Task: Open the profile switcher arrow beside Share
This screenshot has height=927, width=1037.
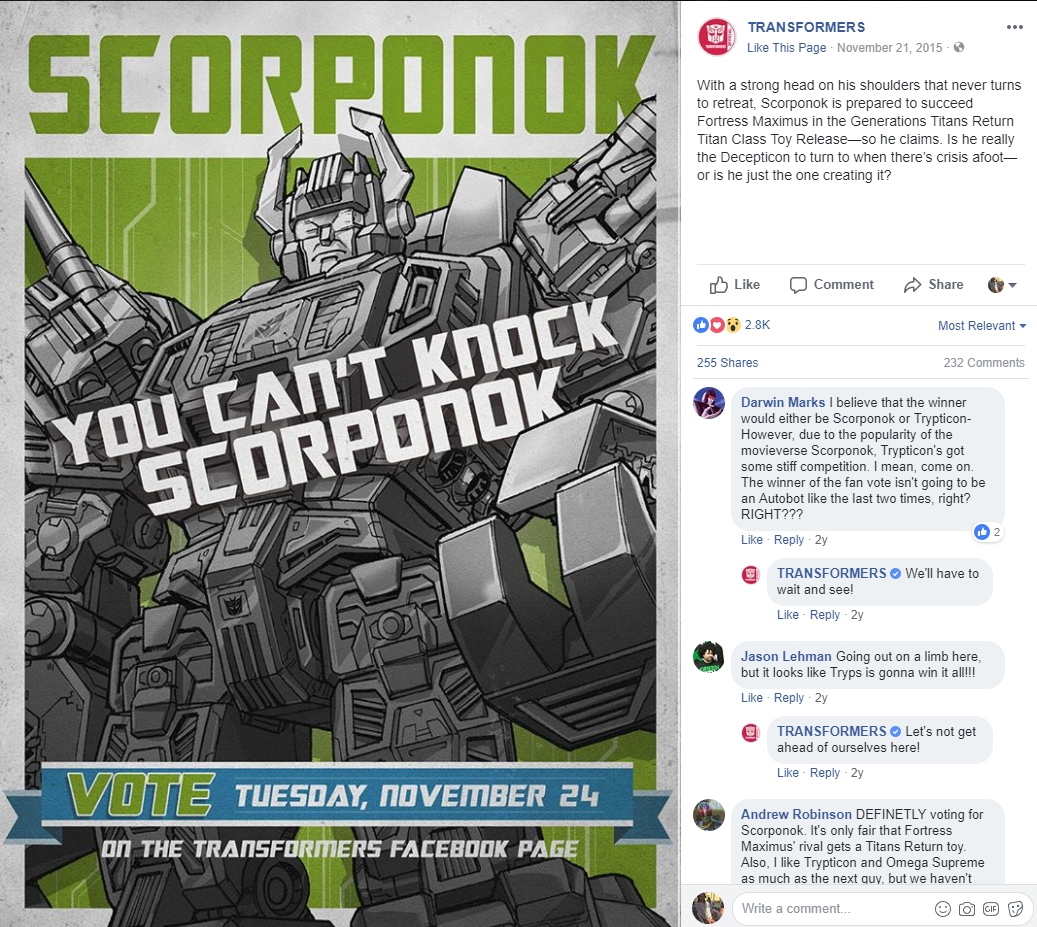Action: [x=1002, y=285]
